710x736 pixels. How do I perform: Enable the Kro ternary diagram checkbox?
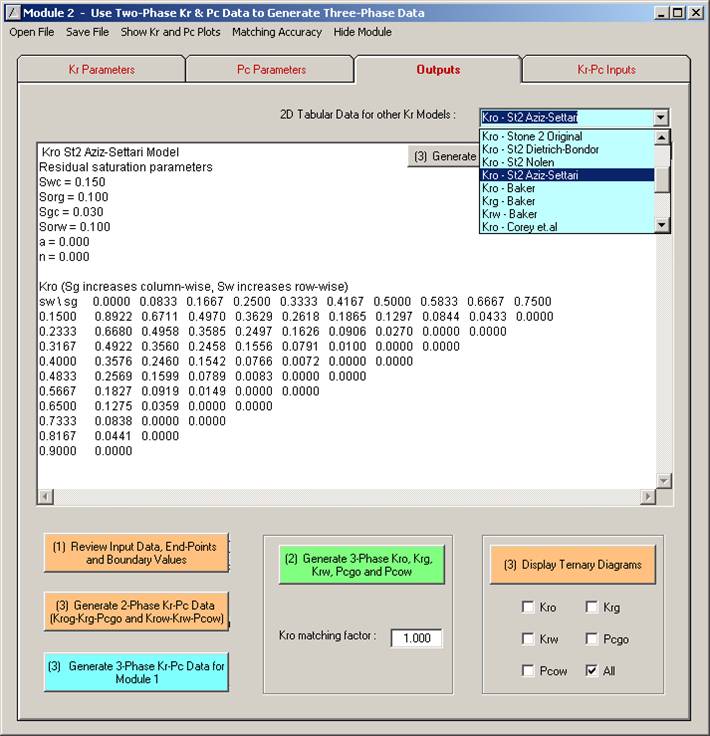point(527,607)
